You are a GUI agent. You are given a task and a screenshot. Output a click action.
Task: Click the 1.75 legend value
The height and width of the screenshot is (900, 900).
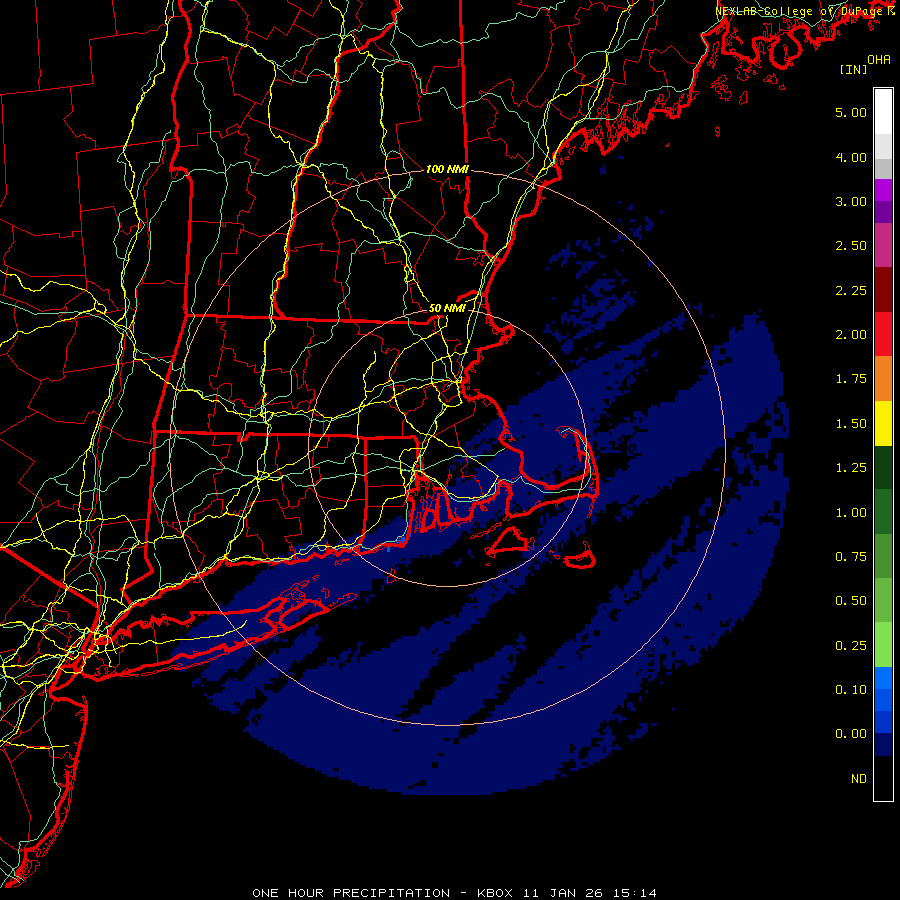pos(851,379)
